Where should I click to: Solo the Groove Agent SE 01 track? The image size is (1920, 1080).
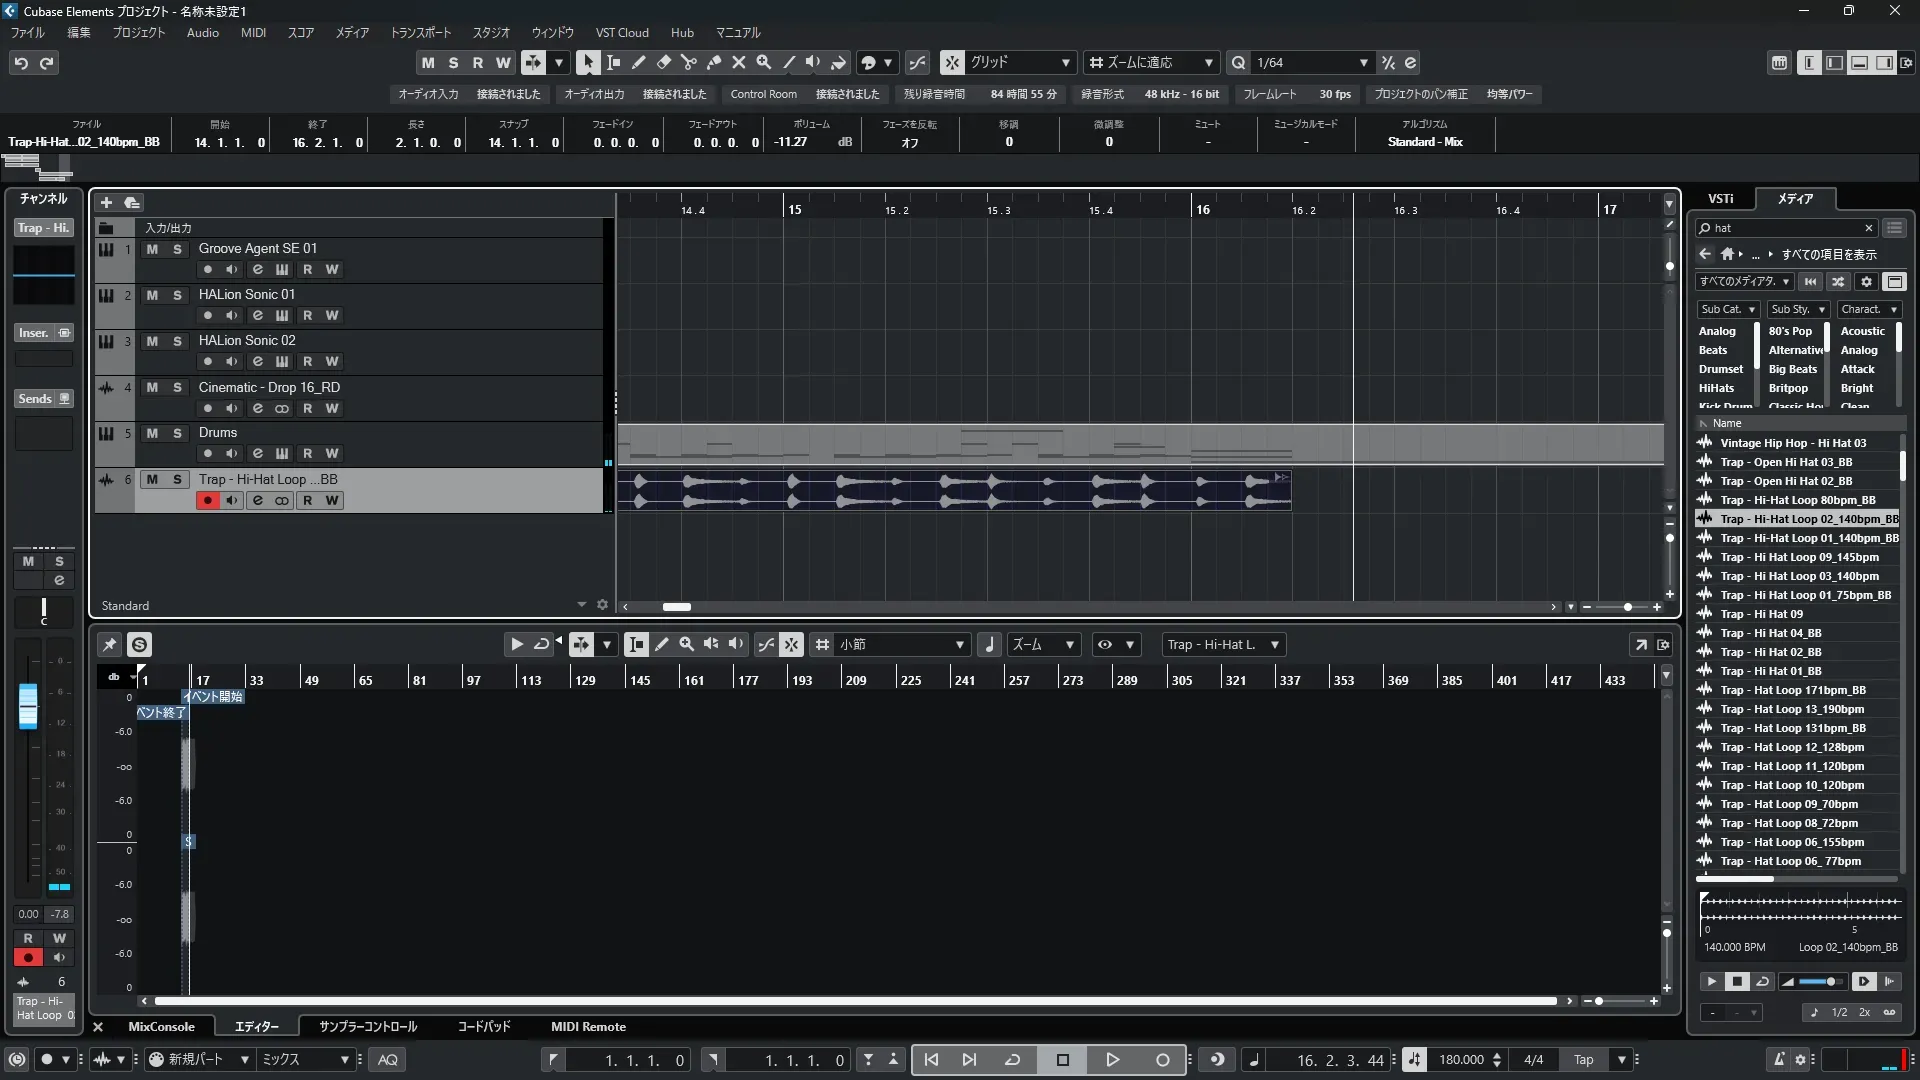177,249
